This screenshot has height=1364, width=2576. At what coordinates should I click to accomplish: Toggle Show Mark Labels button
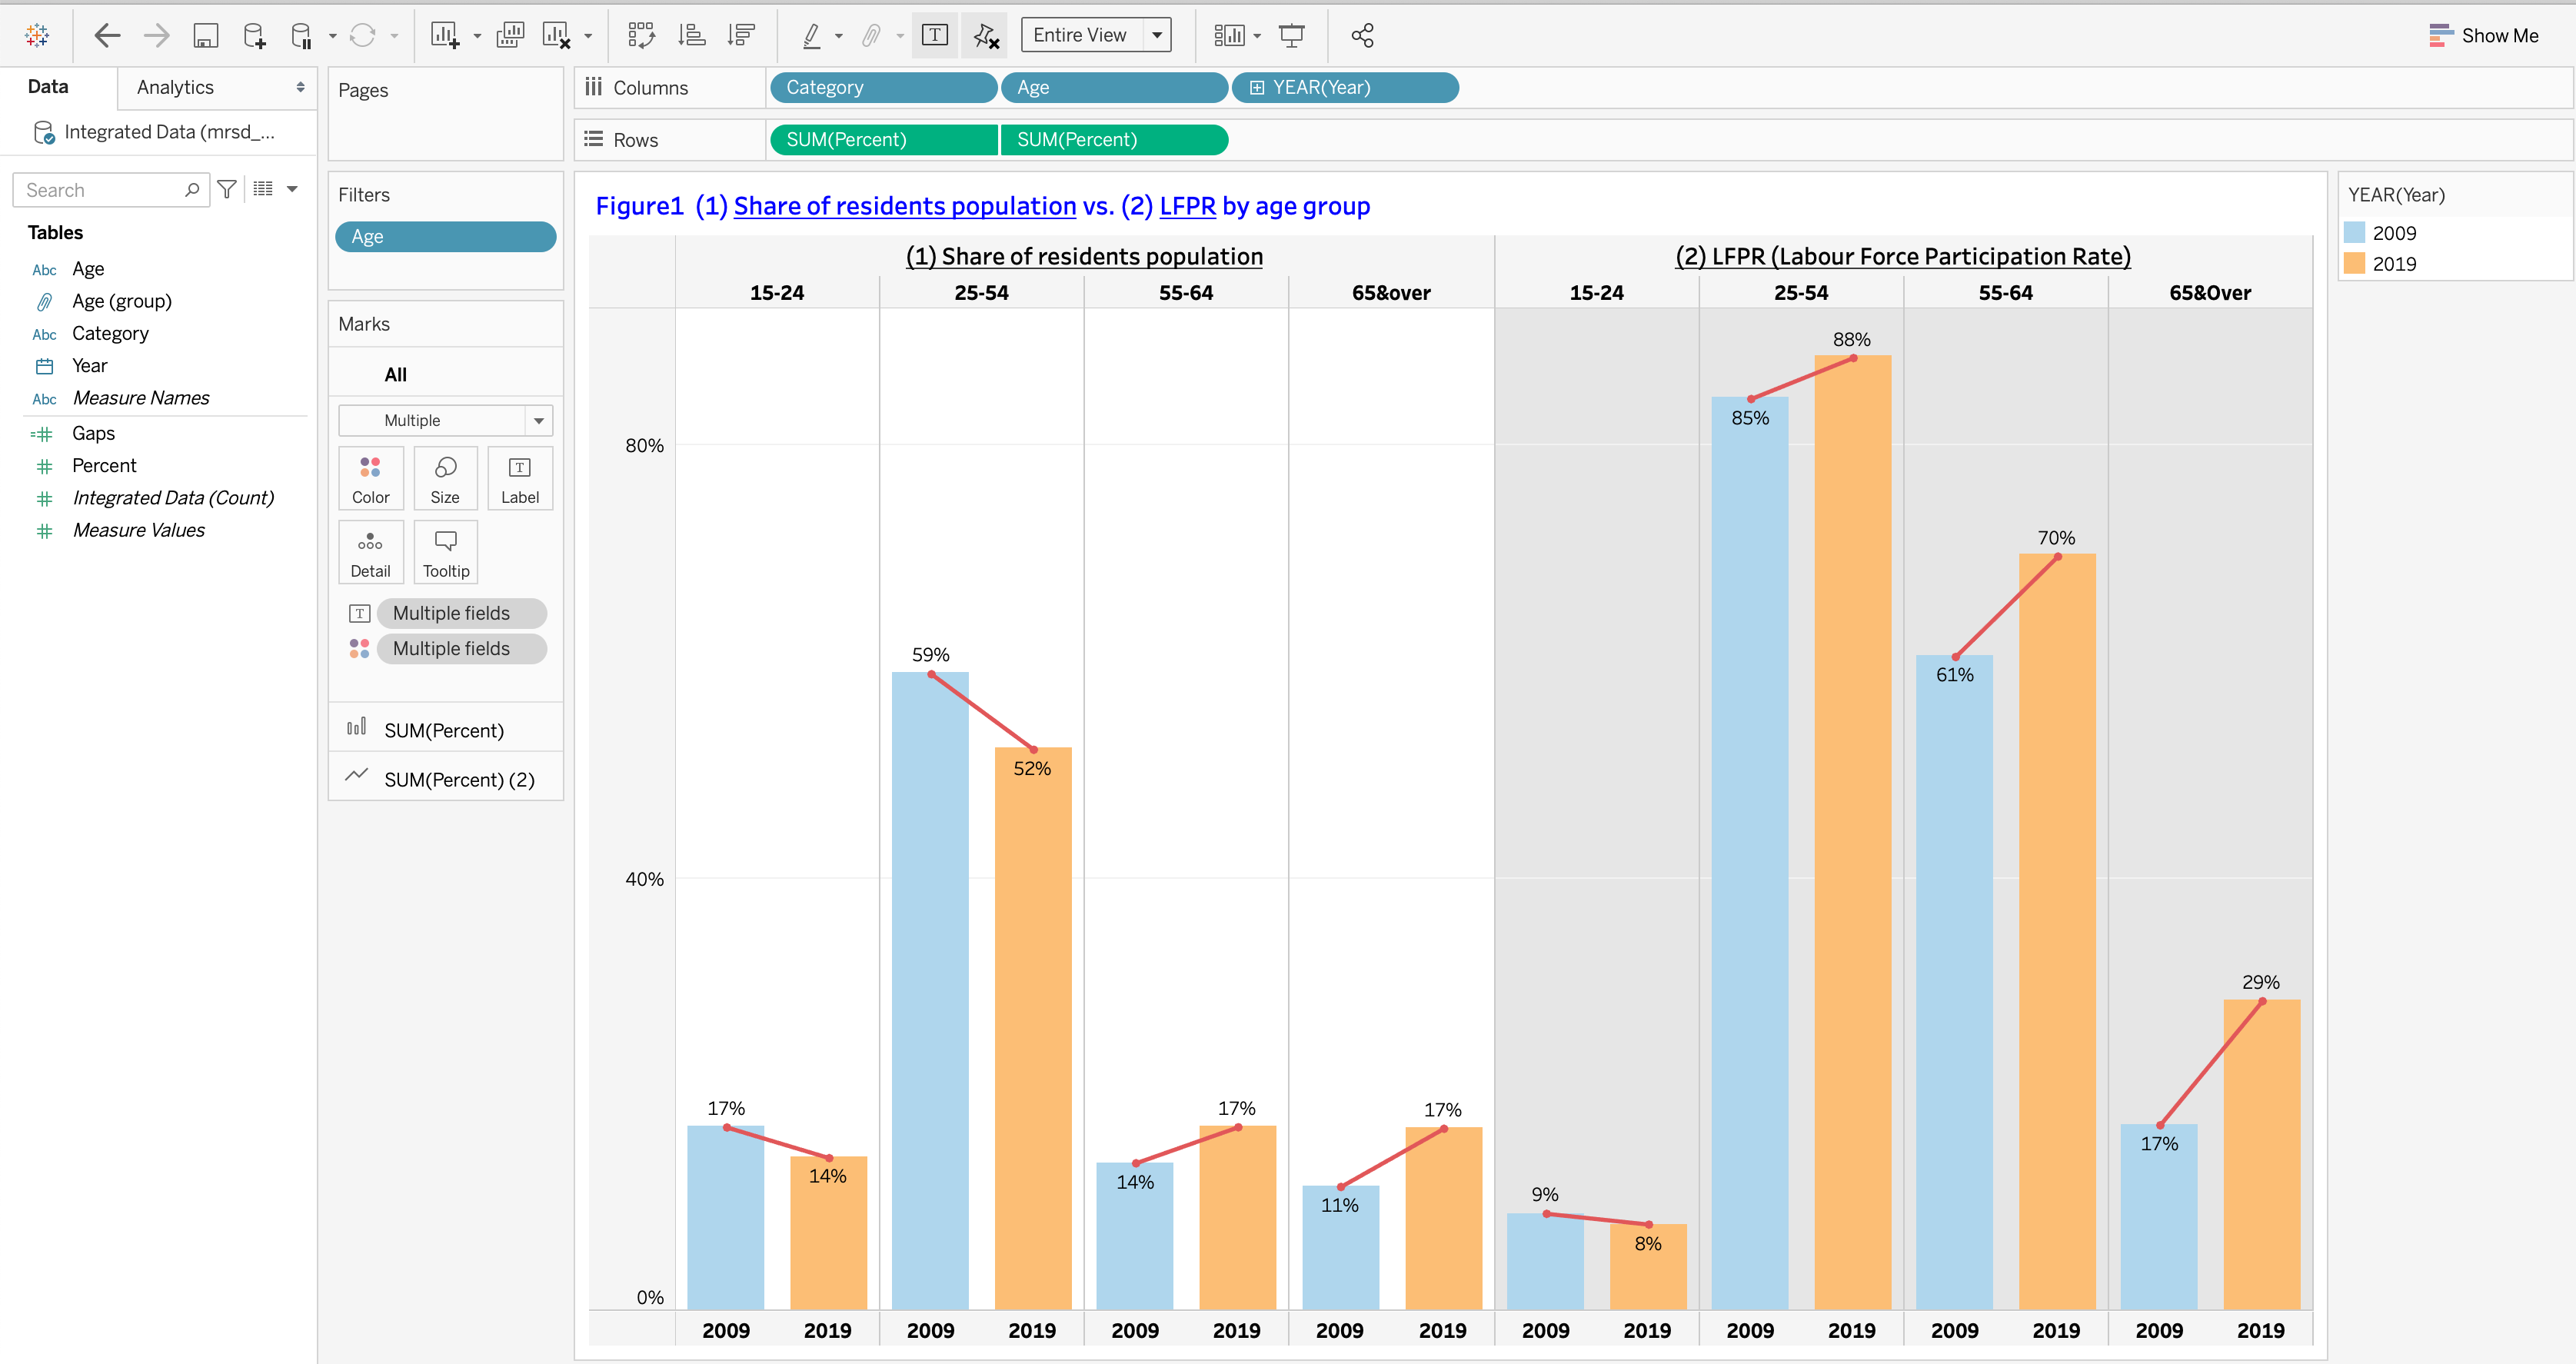[x=935, y=36]
